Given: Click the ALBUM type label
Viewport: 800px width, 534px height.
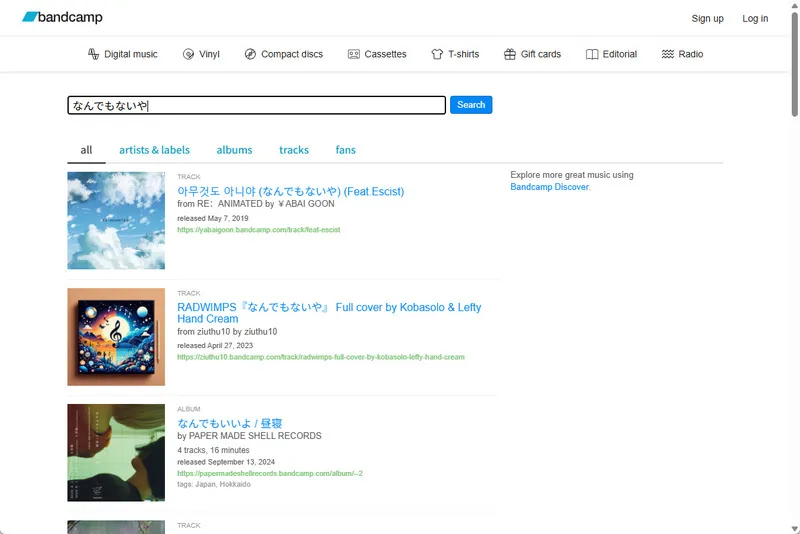Looking at the screenshot, I should tap(189, 409).
